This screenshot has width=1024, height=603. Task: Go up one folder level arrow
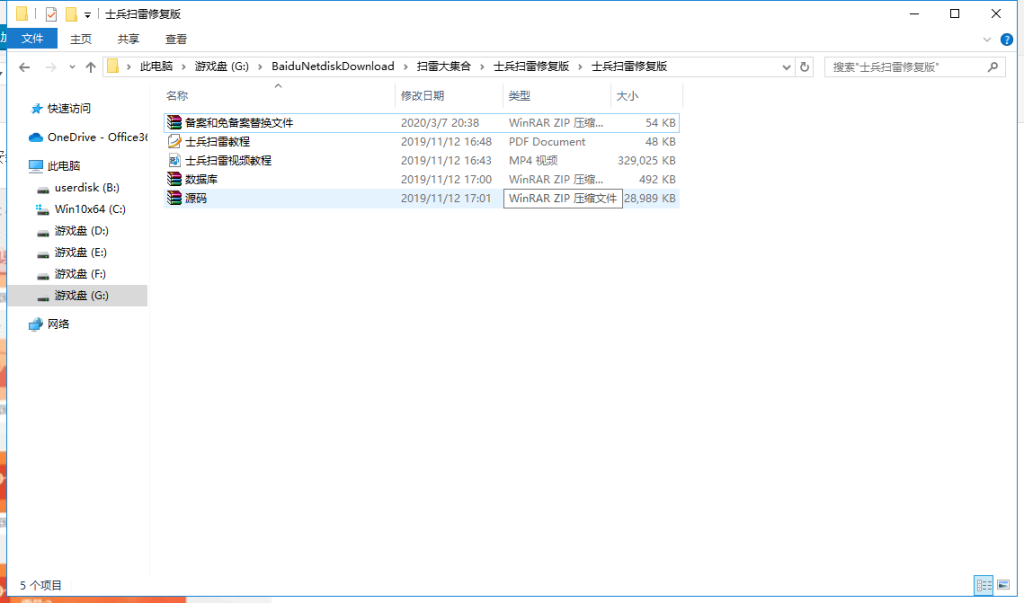tap(91, 67)
